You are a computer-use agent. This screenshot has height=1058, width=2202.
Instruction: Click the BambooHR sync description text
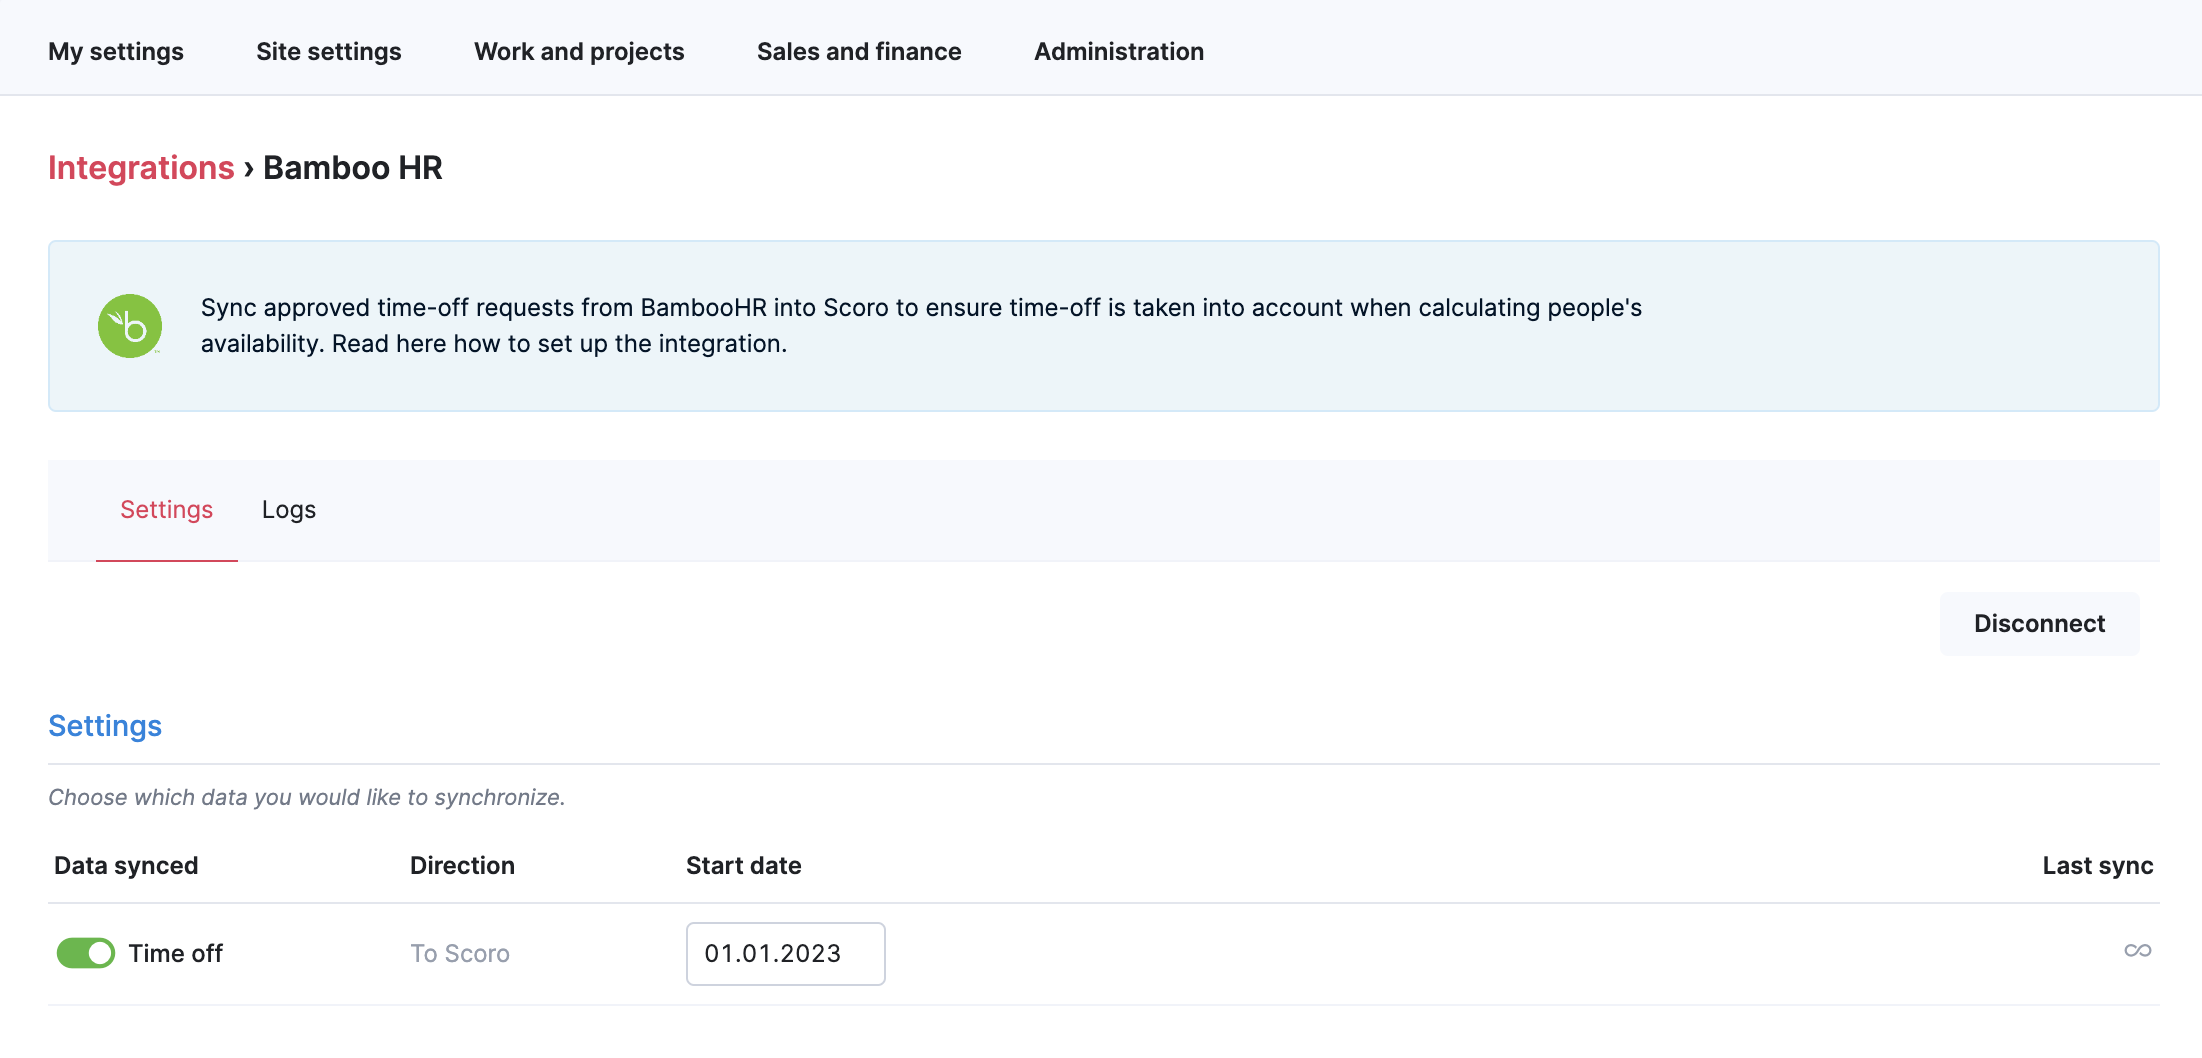click(921, 326)
